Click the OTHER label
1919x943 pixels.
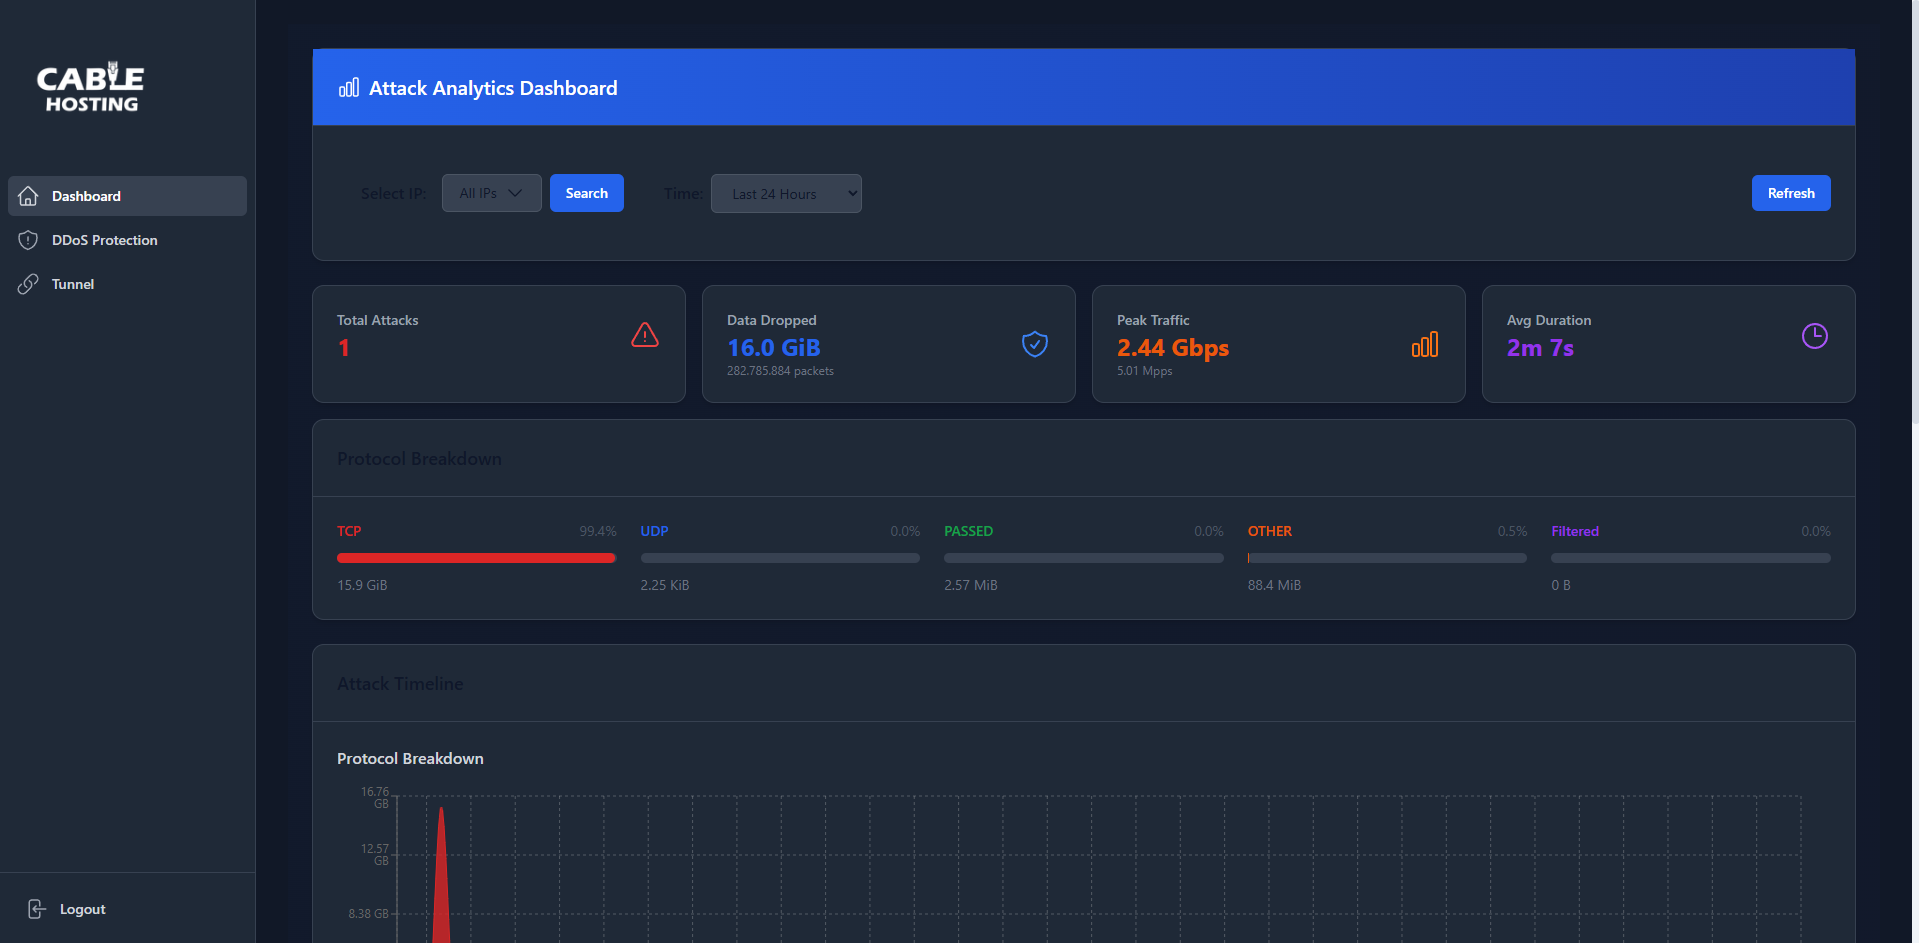pos(1270,531)
